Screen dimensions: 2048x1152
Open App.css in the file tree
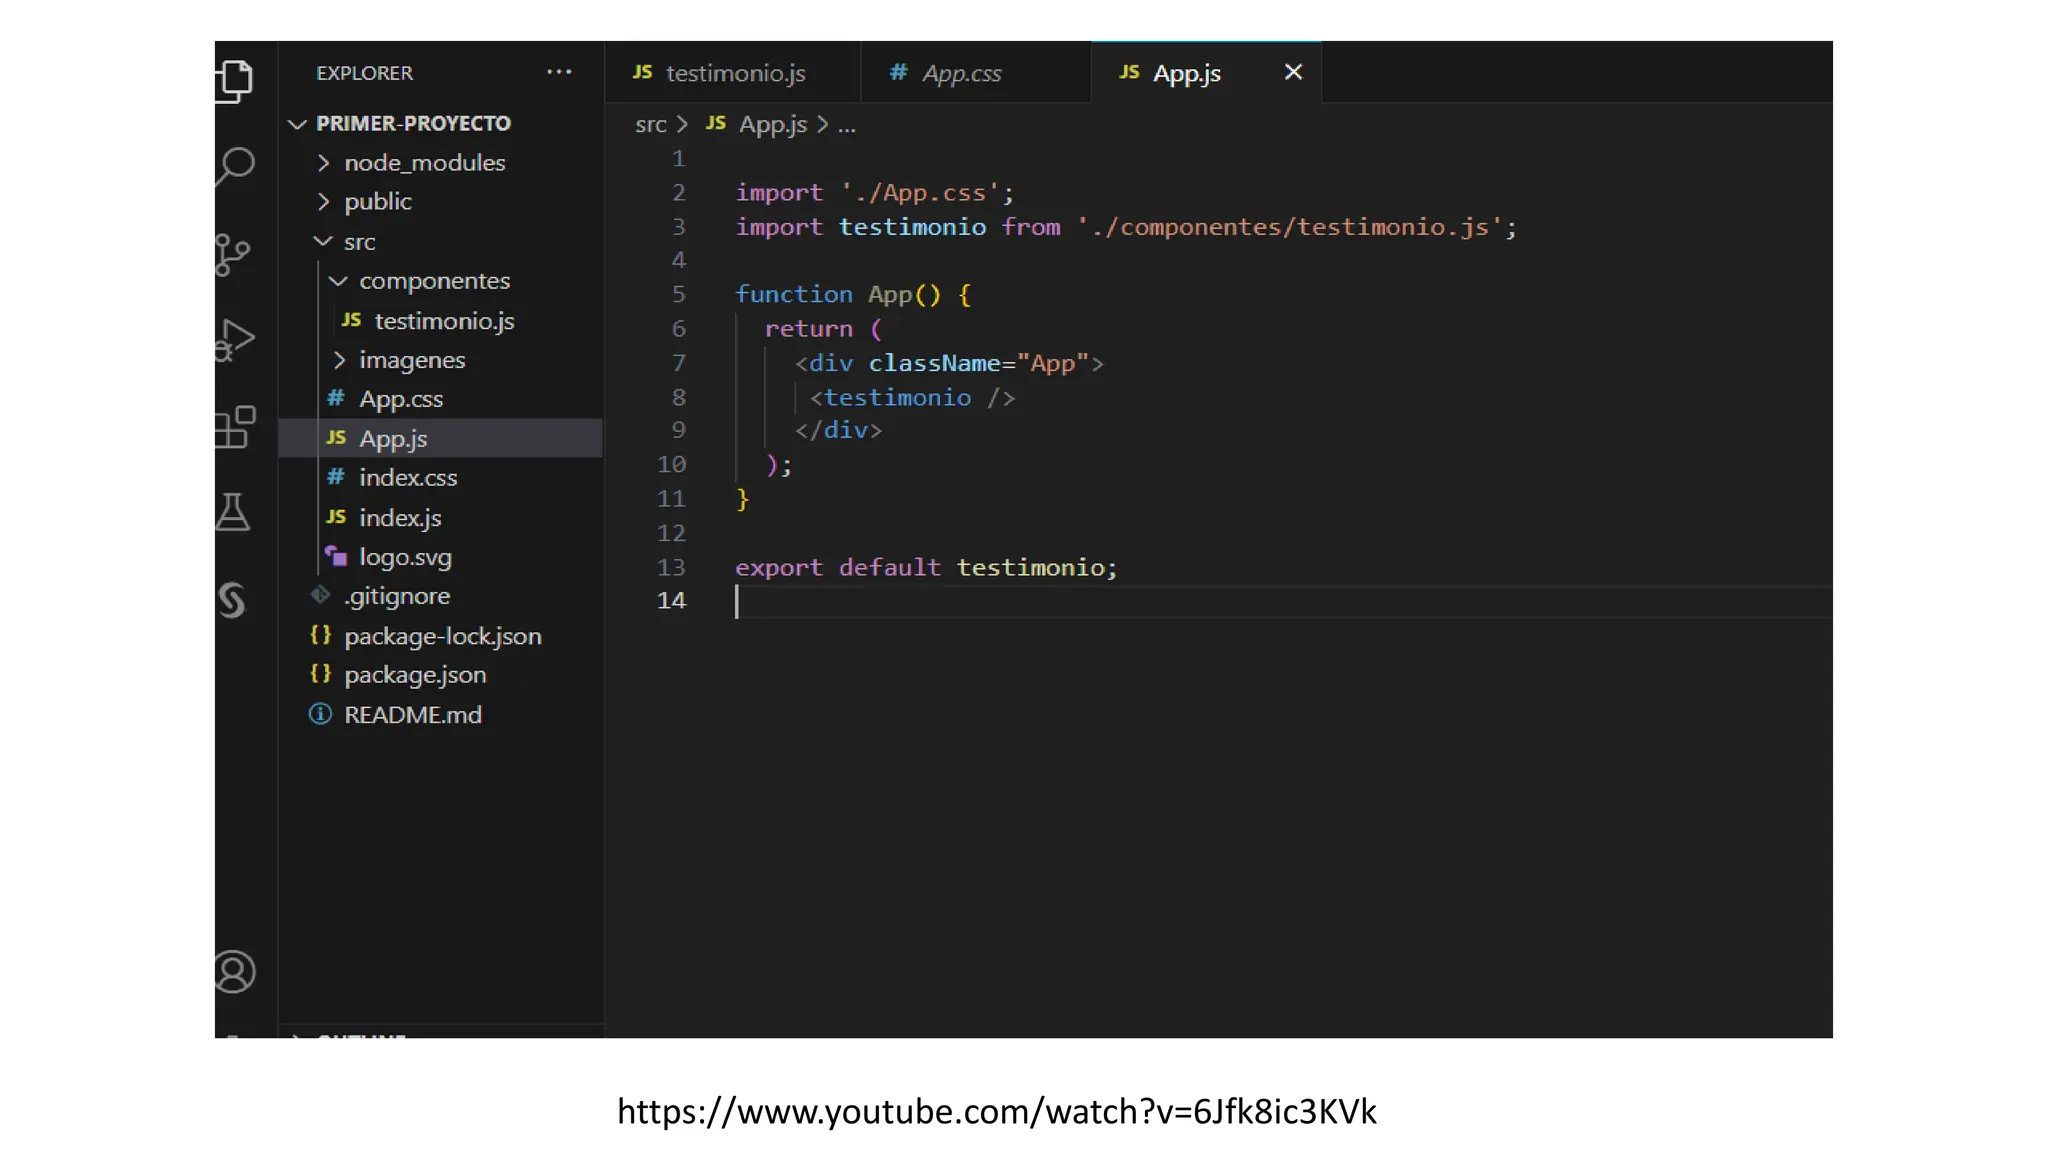pos(440,399)
